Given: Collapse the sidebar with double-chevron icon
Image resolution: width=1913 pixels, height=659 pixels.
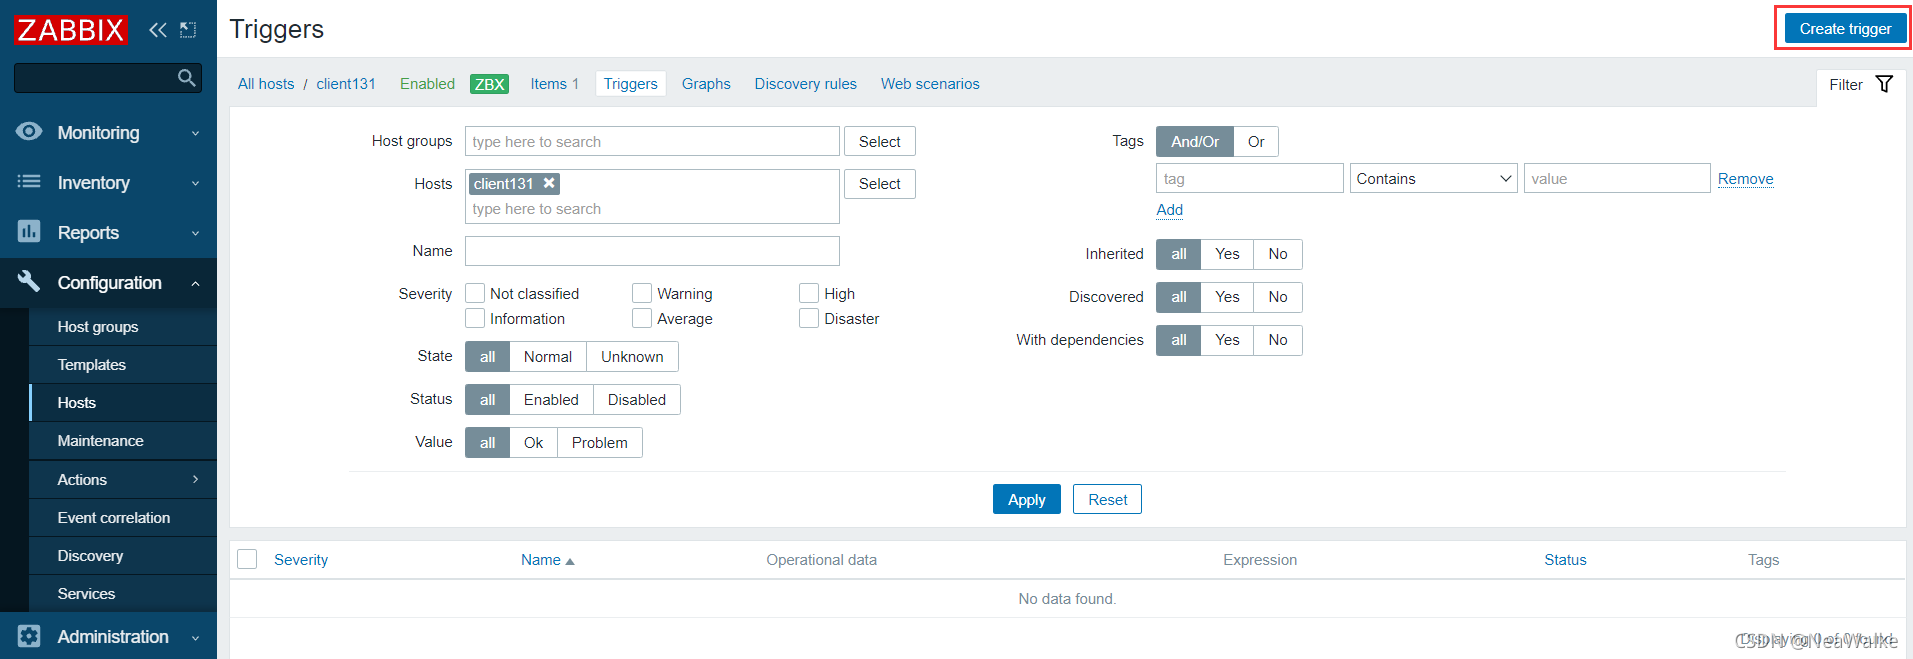Looking at the screenshot, I should coord(158,30).
